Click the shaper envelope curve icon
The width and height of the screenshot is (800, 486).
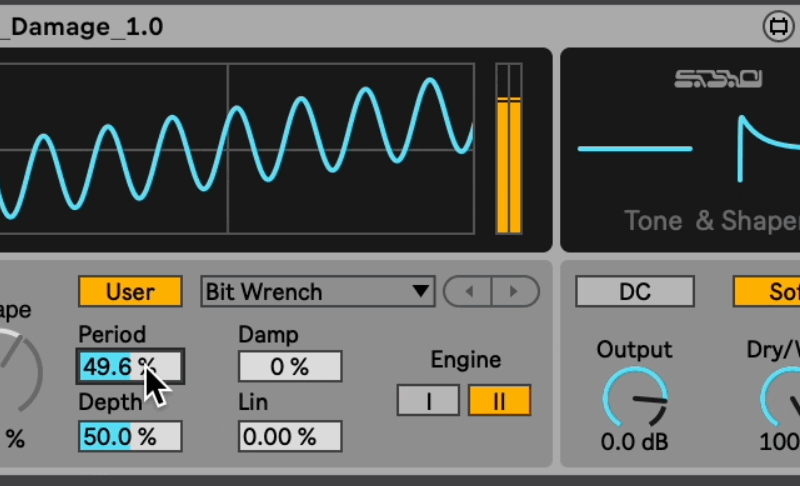click(767, 148)
